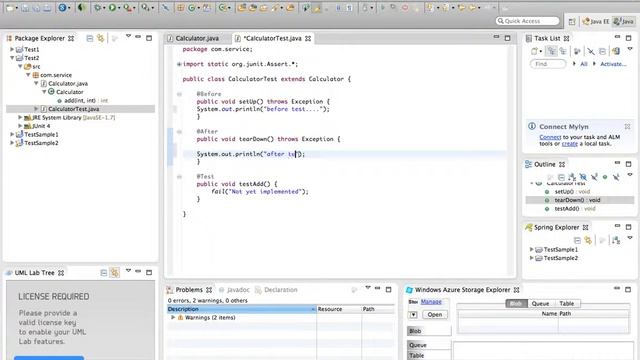
Task: Click the Spring Explorer leaf icon
Action: pos(529,227)
